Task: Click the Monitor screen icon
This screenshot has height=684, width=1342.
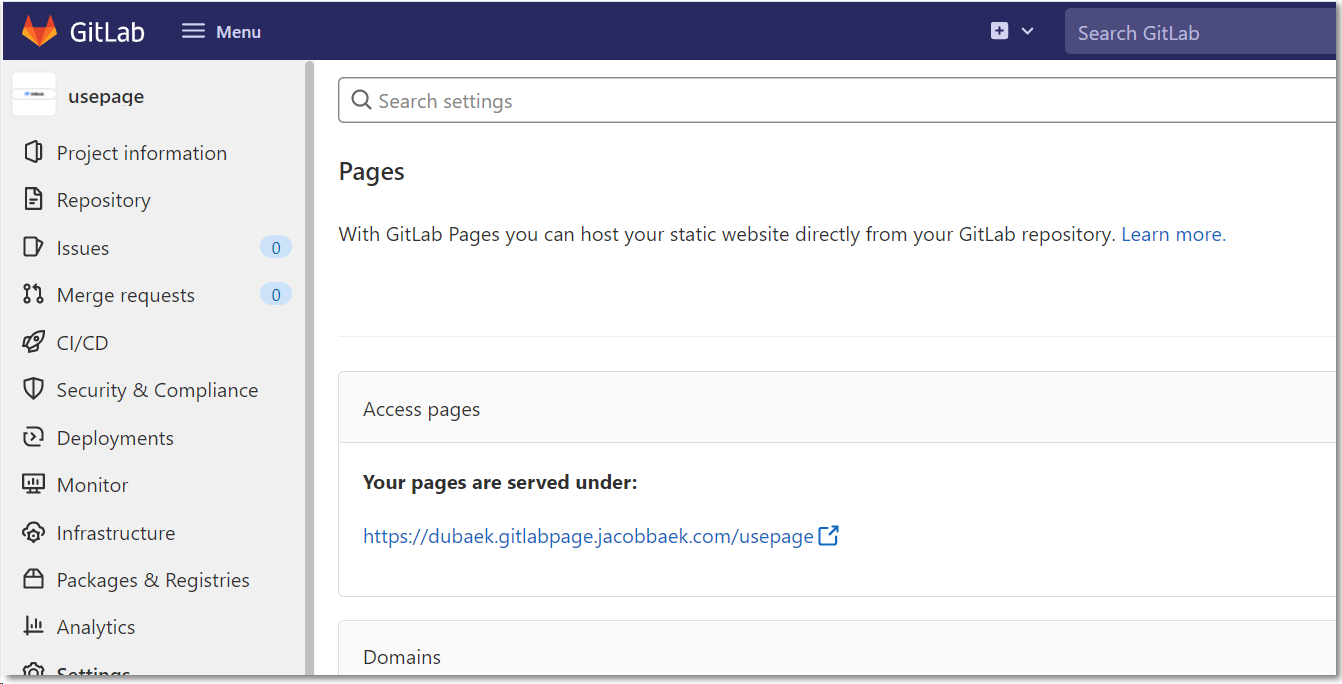Action: pyautogui.click(x=33, y=484)
